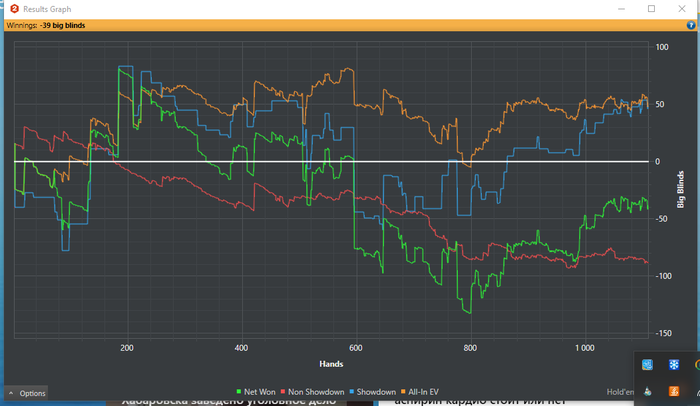The height and width of the screenshot is (406, 700).
Task: Open the blue graphics tray icon
Action: pyautogui.click(x=647, y=365)
